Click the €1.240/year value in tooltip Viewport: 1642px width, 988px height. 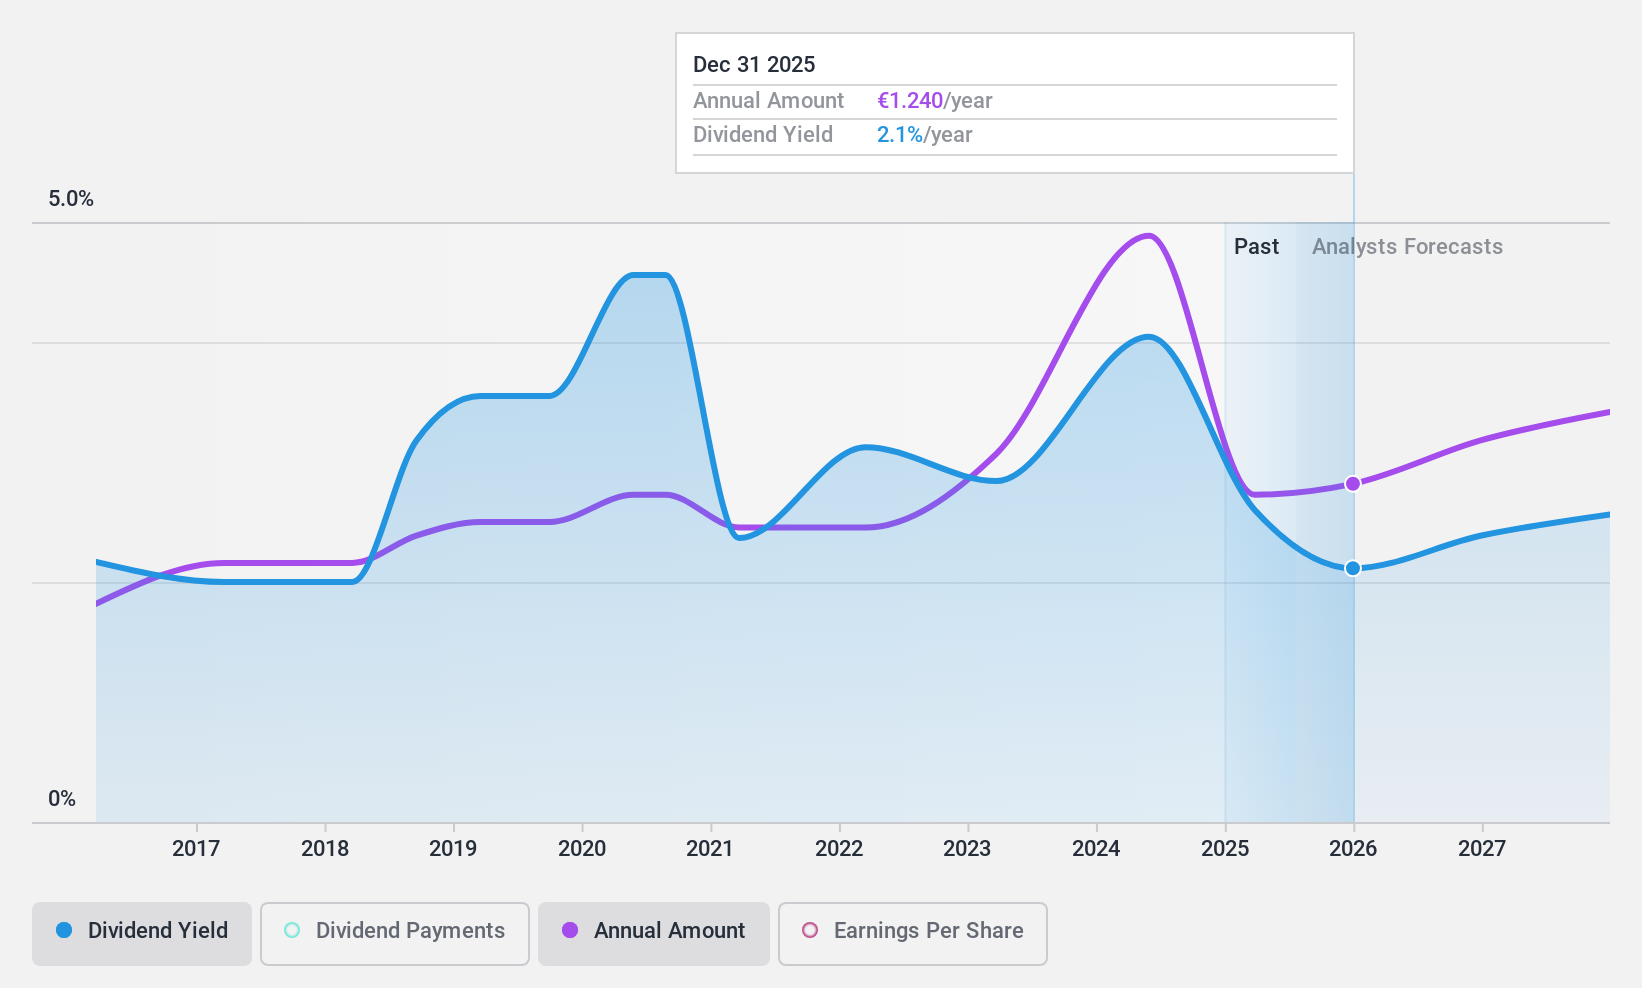tap(935, 101)
